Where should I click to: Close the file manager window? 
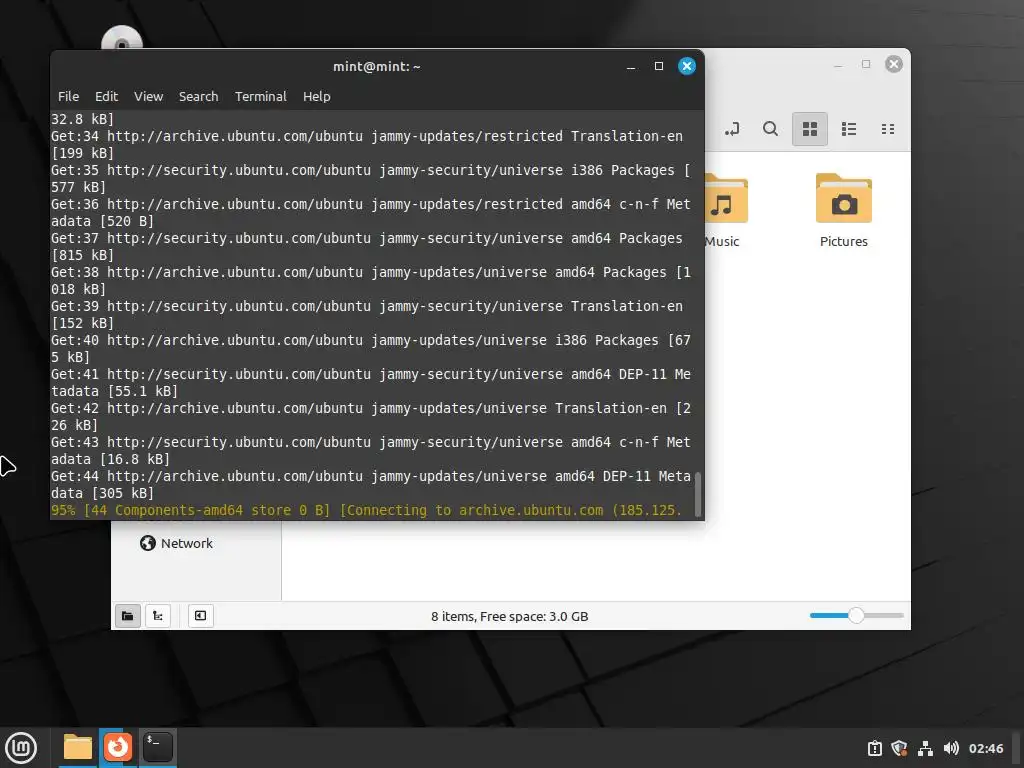pyautogui.click(x=894, y=64)
